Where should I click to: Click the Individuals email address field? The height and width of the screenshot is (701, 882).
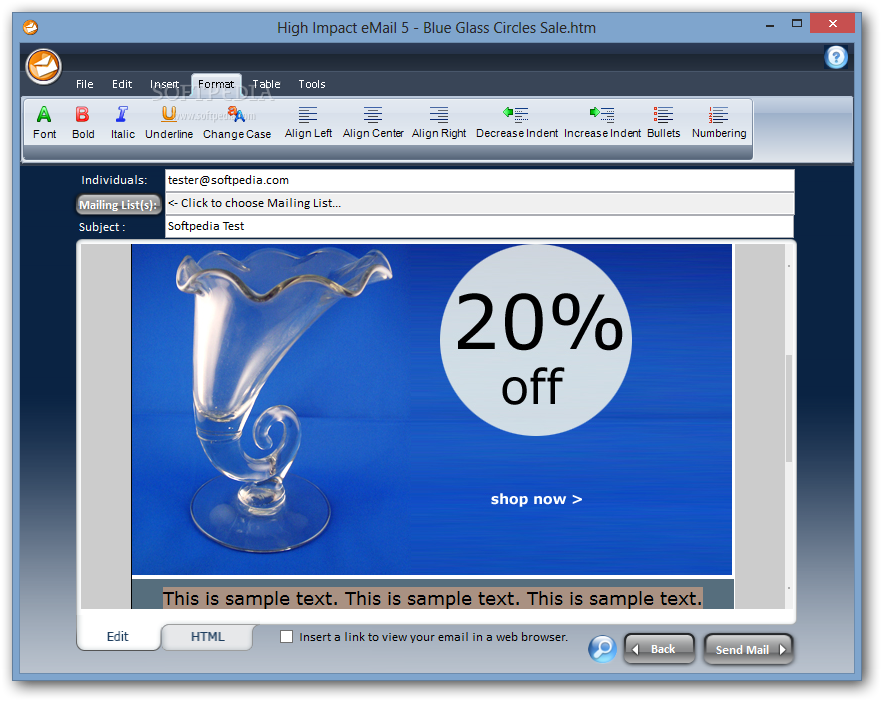(x=479, y=180)
